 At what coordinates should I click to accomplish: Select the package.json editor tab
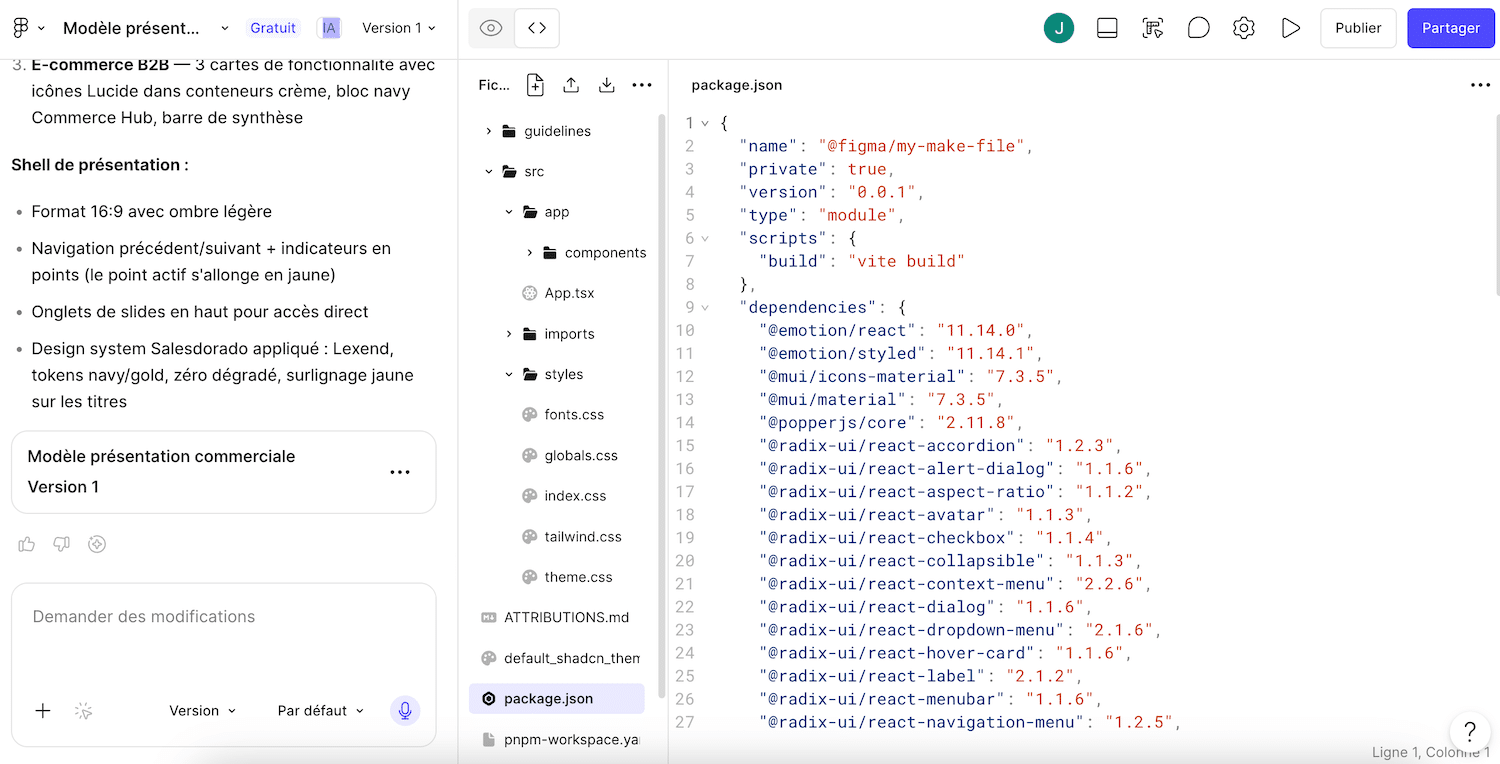[x=737, y=85]
